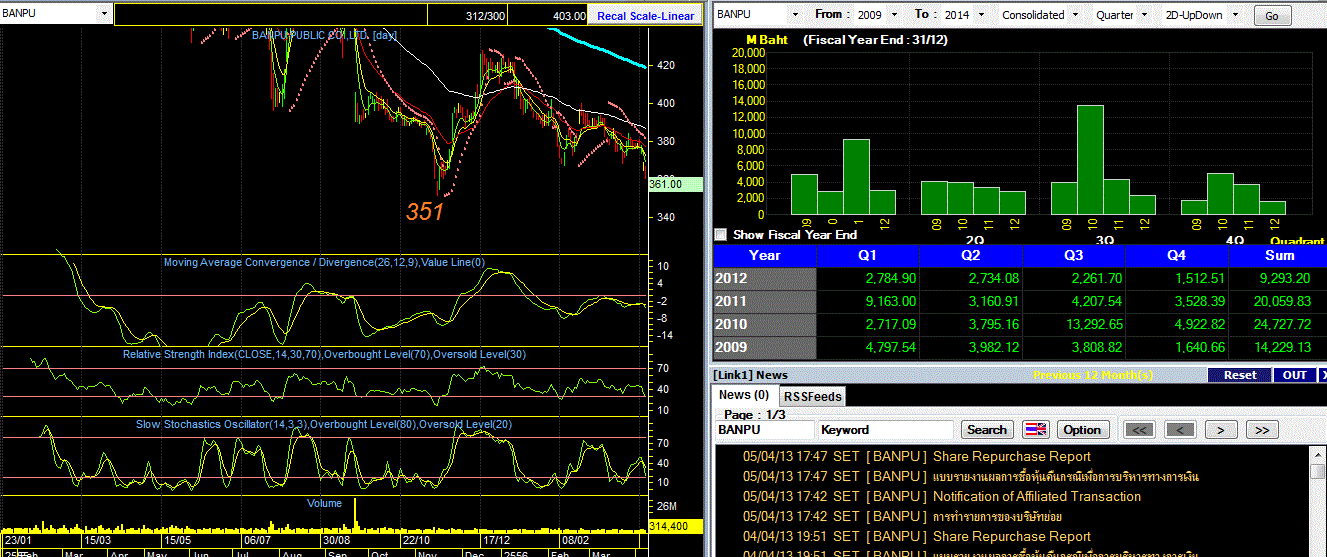Screen dimensions: 1327x557
Task: Click the tallest 3Q 2010 bar
Action: tap(1090, 160)
